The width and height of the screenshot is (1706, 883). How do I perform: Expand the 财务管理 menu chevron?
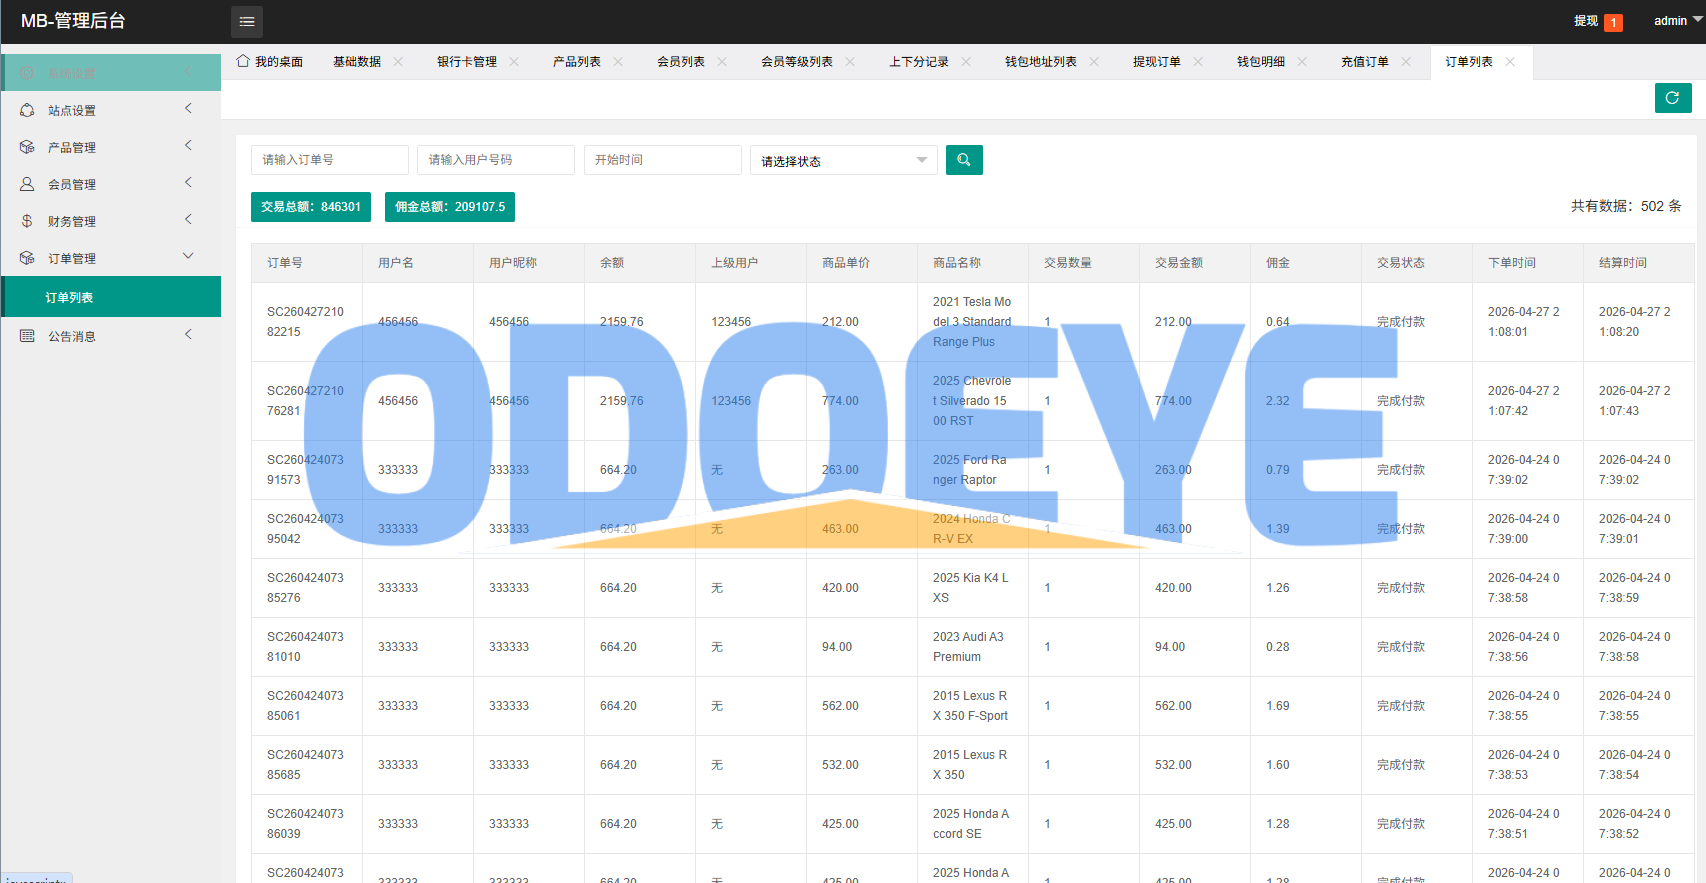pyautogui.click(x=188, y=220)
